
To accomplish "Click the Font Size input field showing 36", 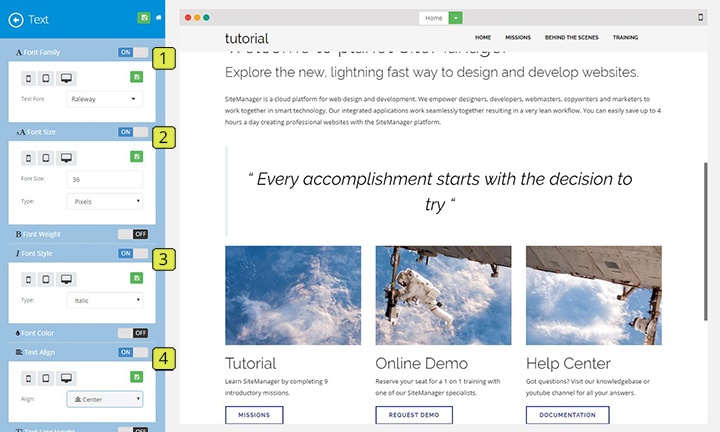I will [105, 179].
